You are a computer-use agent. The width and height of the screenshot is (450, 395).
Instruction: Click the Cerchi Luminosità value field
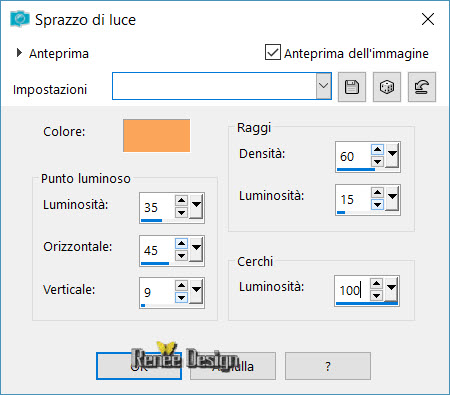click(x=352, y=289)
